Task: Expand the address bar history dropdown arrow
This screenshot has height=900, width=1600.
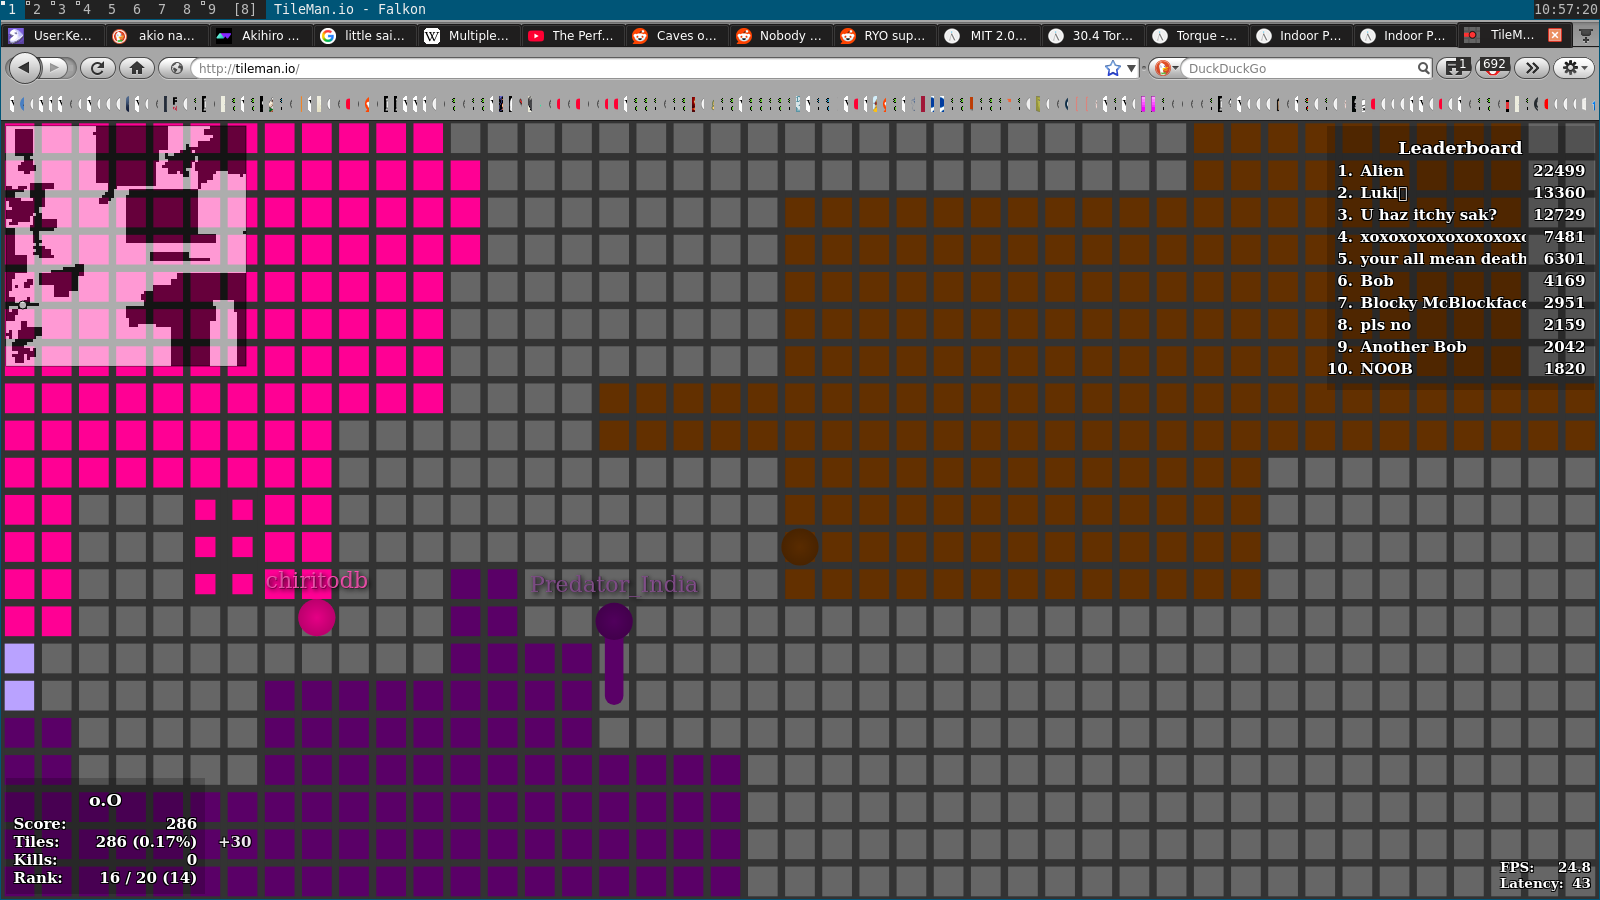Action: pyautogui.click(x=1131, y=68)
